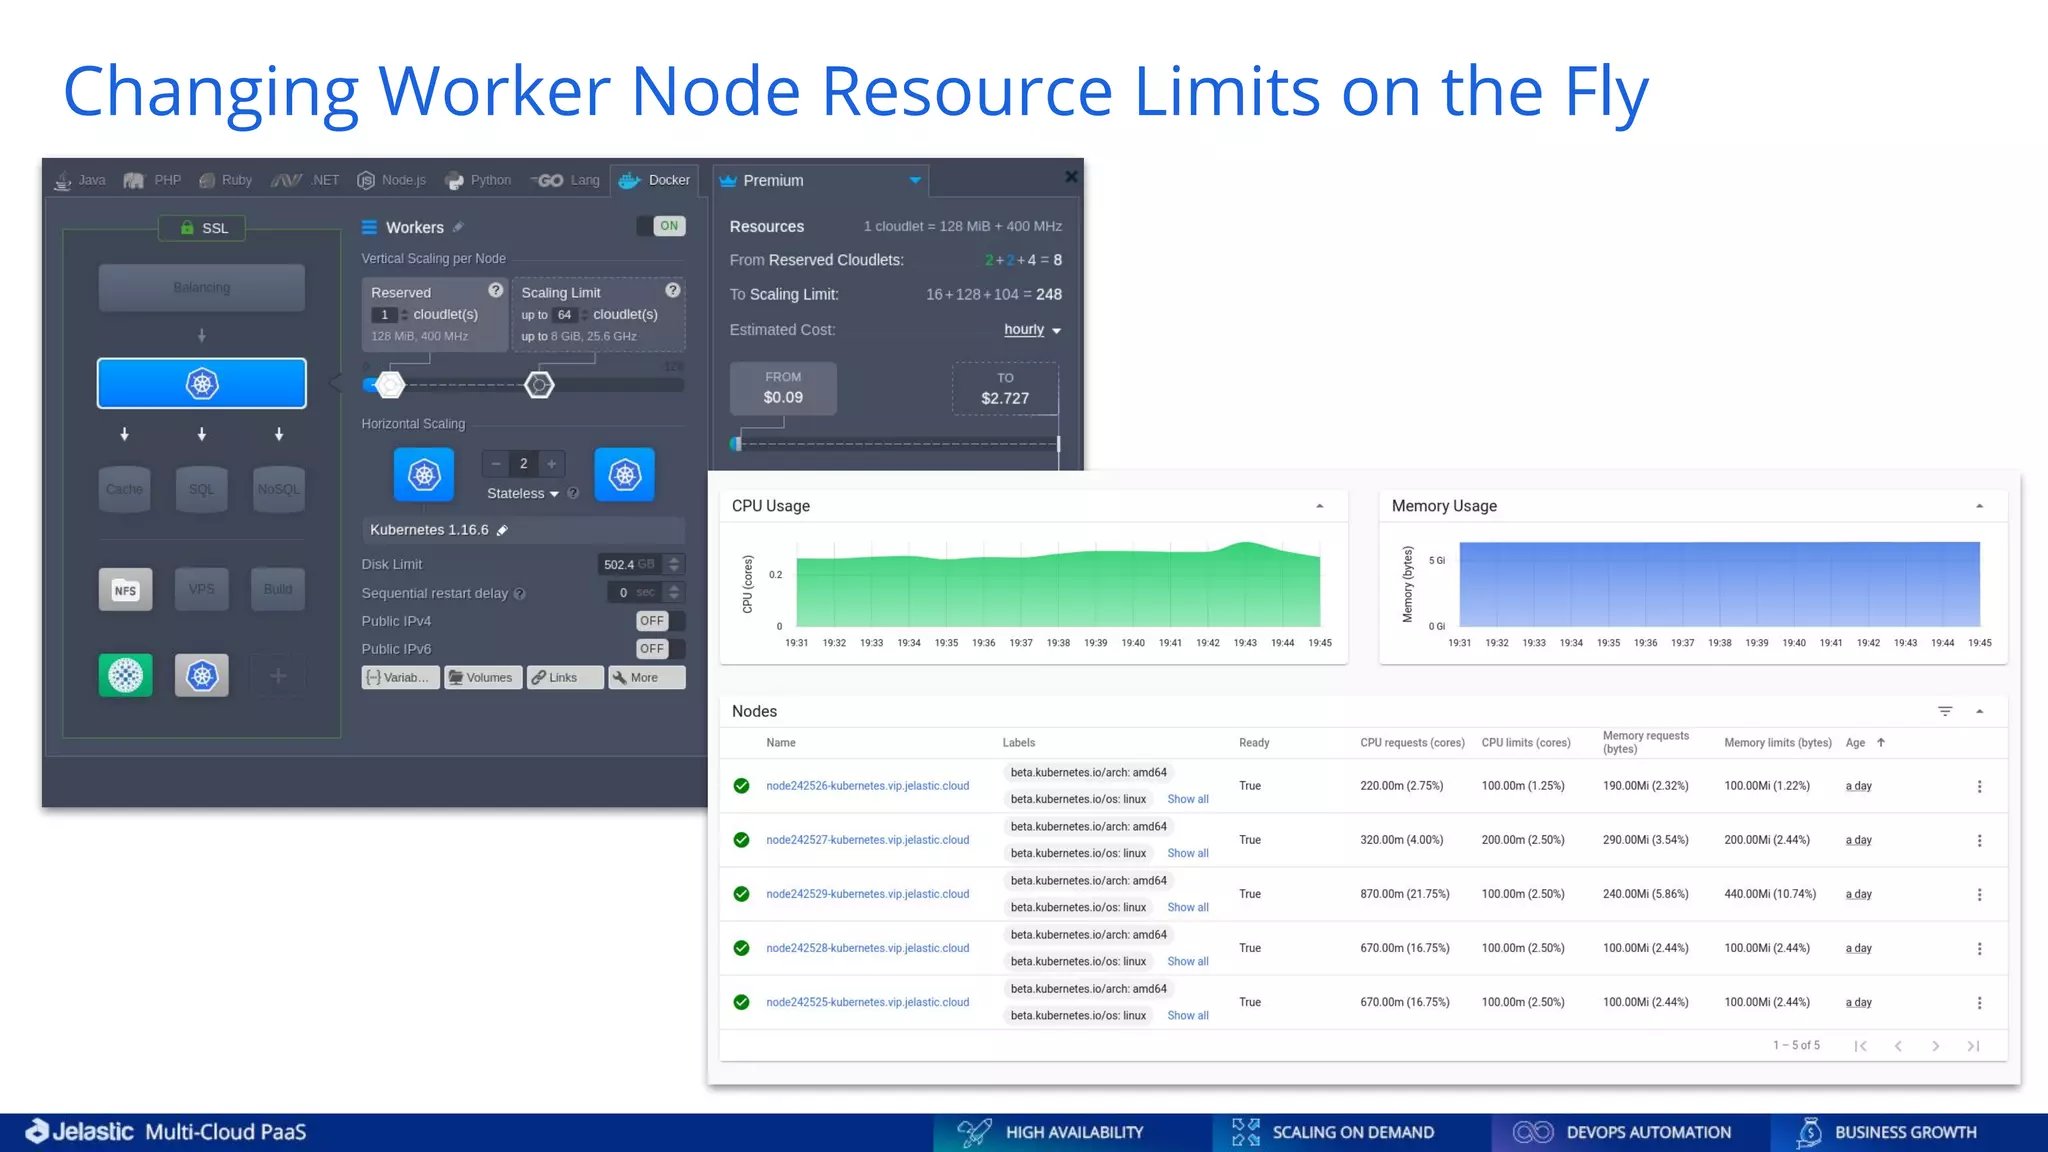The width and height of the screenshot is (2048, 1152).
Task: Click the NoSQL database block
Action: click(278, 489)
